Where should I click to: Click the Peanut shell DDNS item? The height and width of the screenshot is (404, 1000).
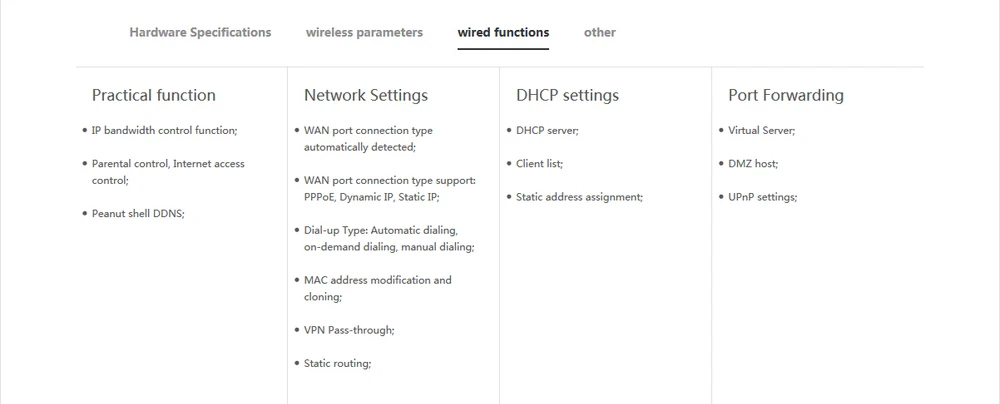coord(138,214)
